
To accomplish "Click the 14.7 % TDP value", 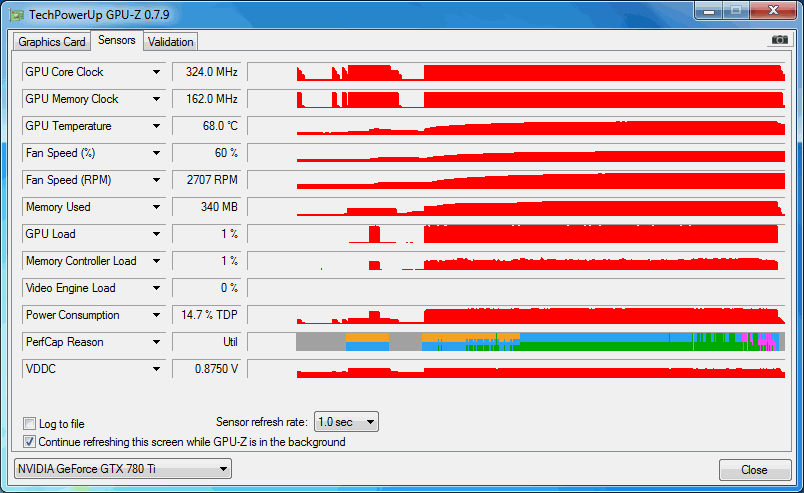I will click(x=207, y=315).
